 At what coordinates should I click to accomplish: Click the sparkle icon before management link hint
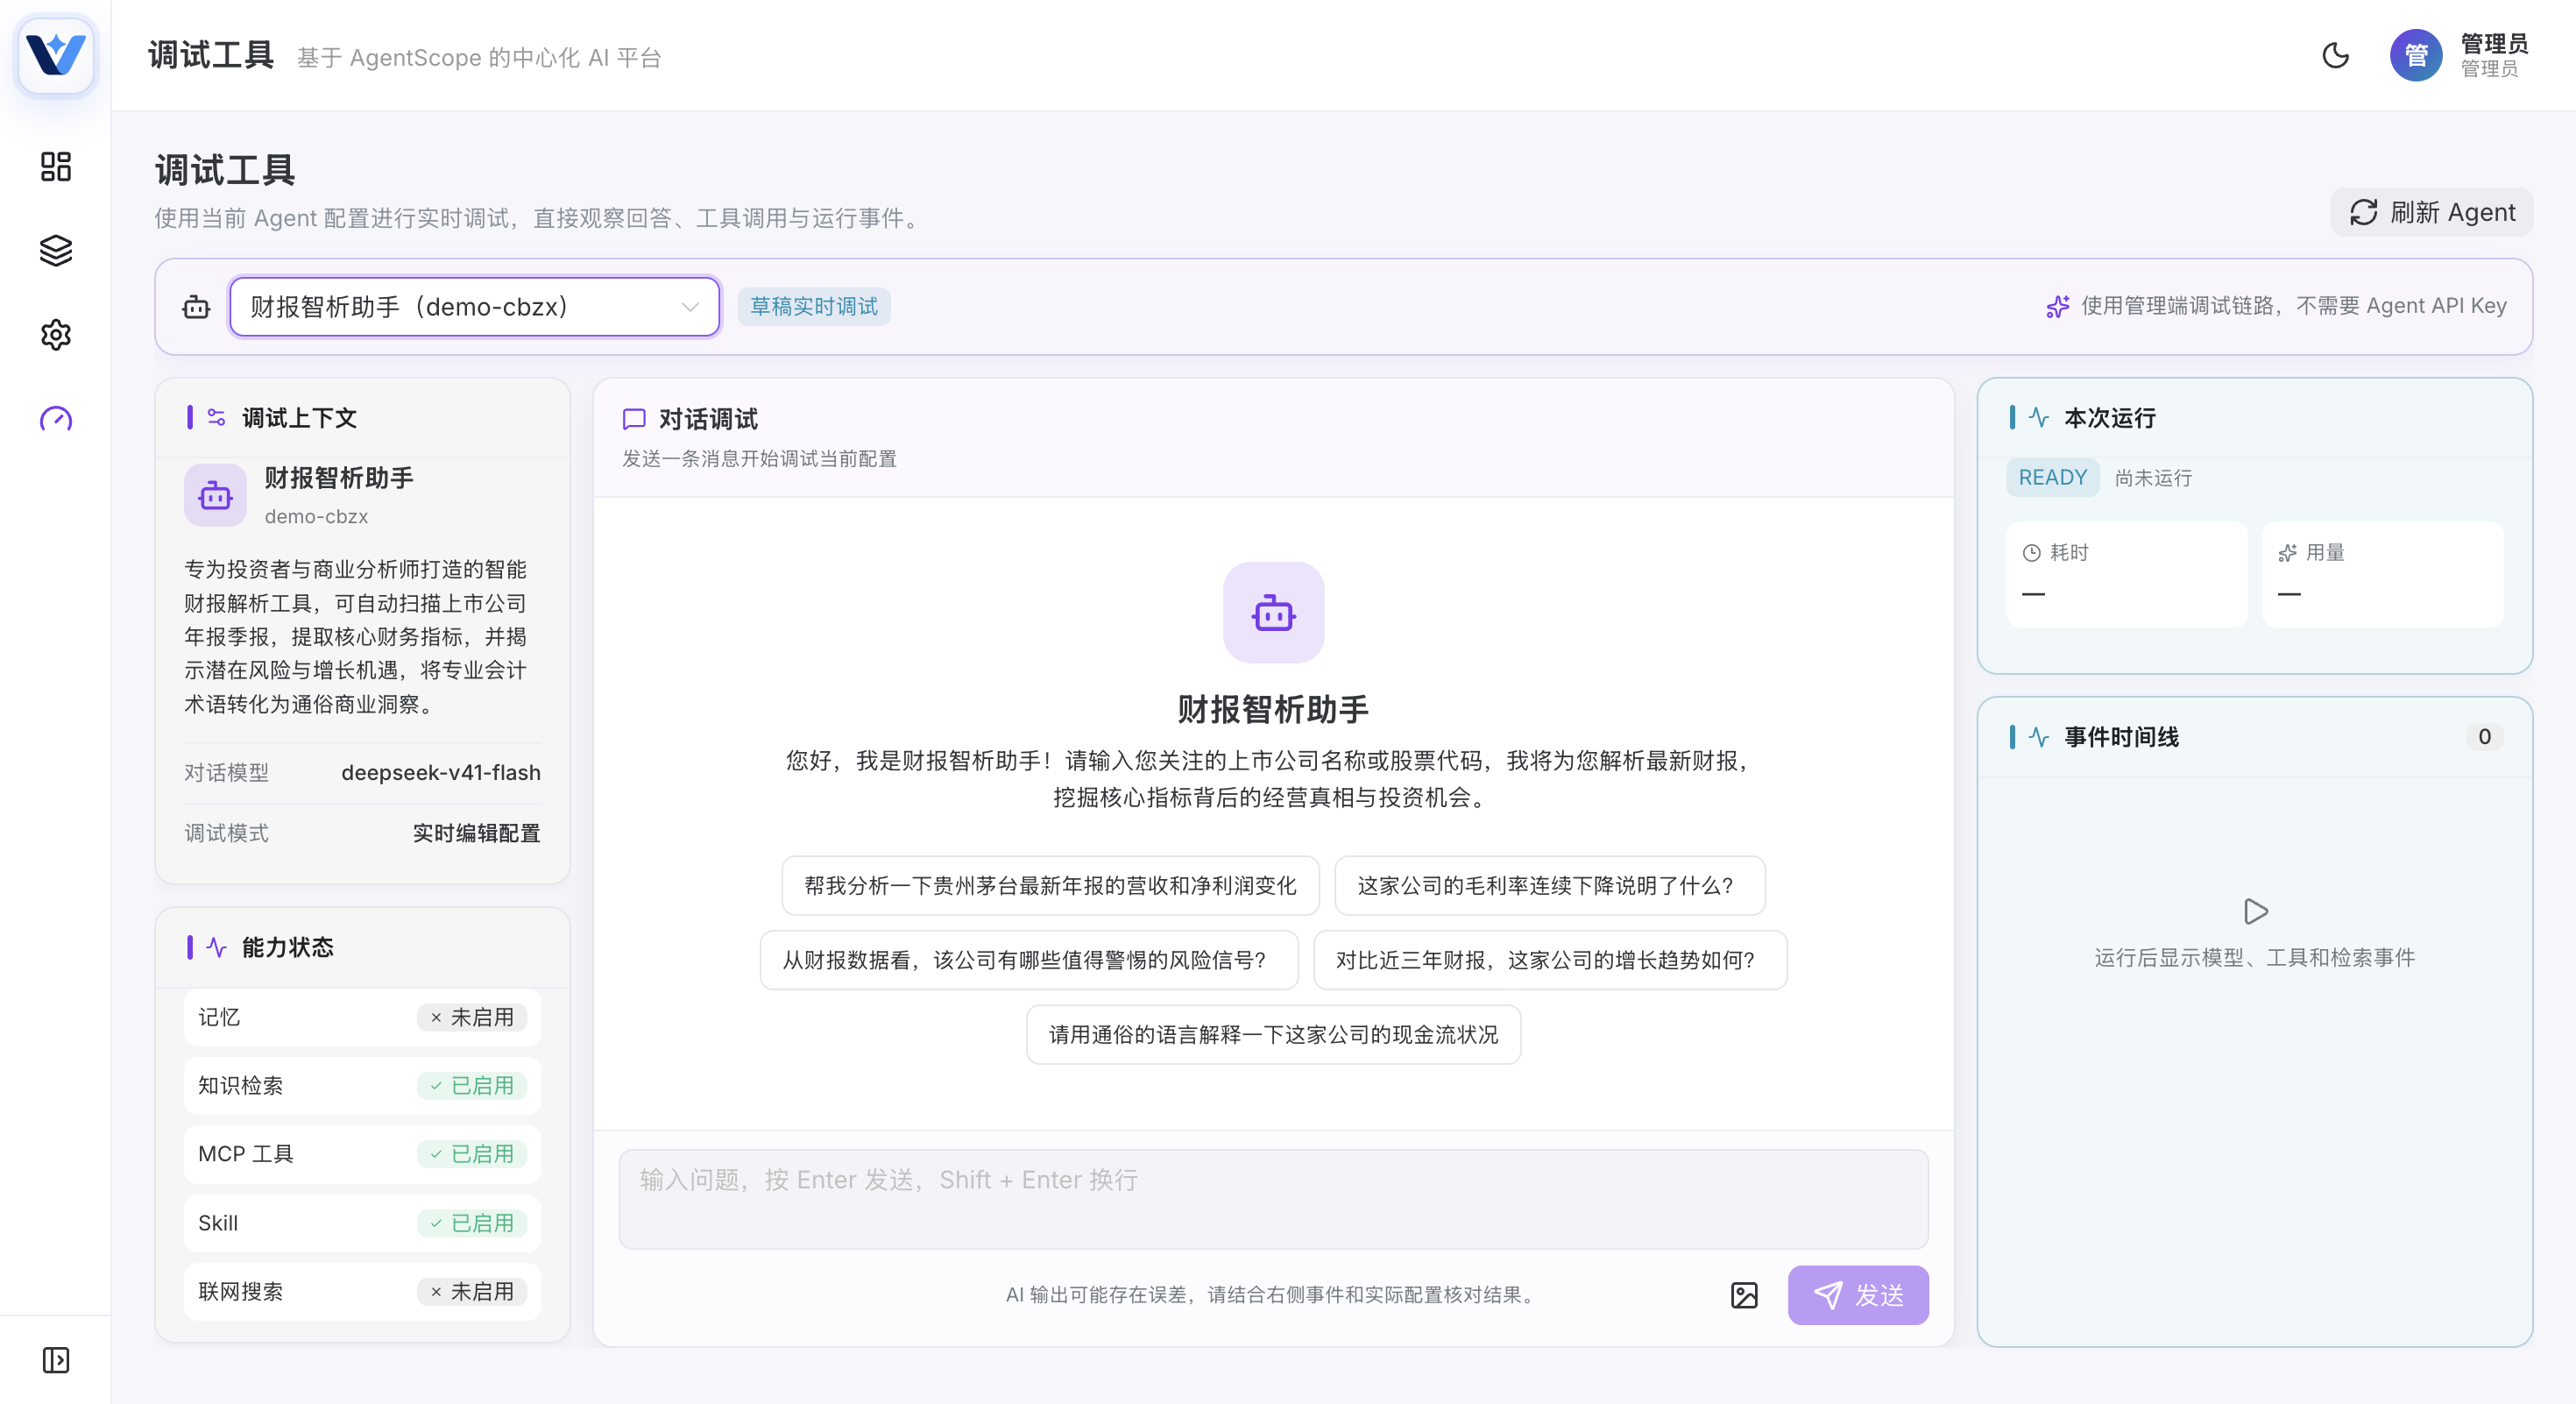[2058, 306]
